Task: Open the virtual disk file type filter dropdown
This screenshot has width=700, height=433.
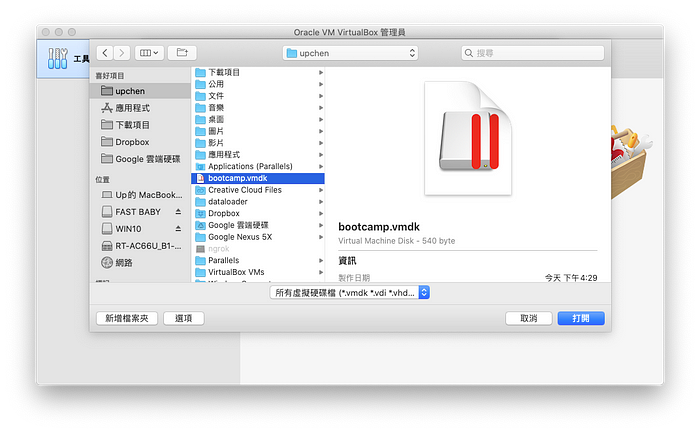Action: [x=350, y=293]
